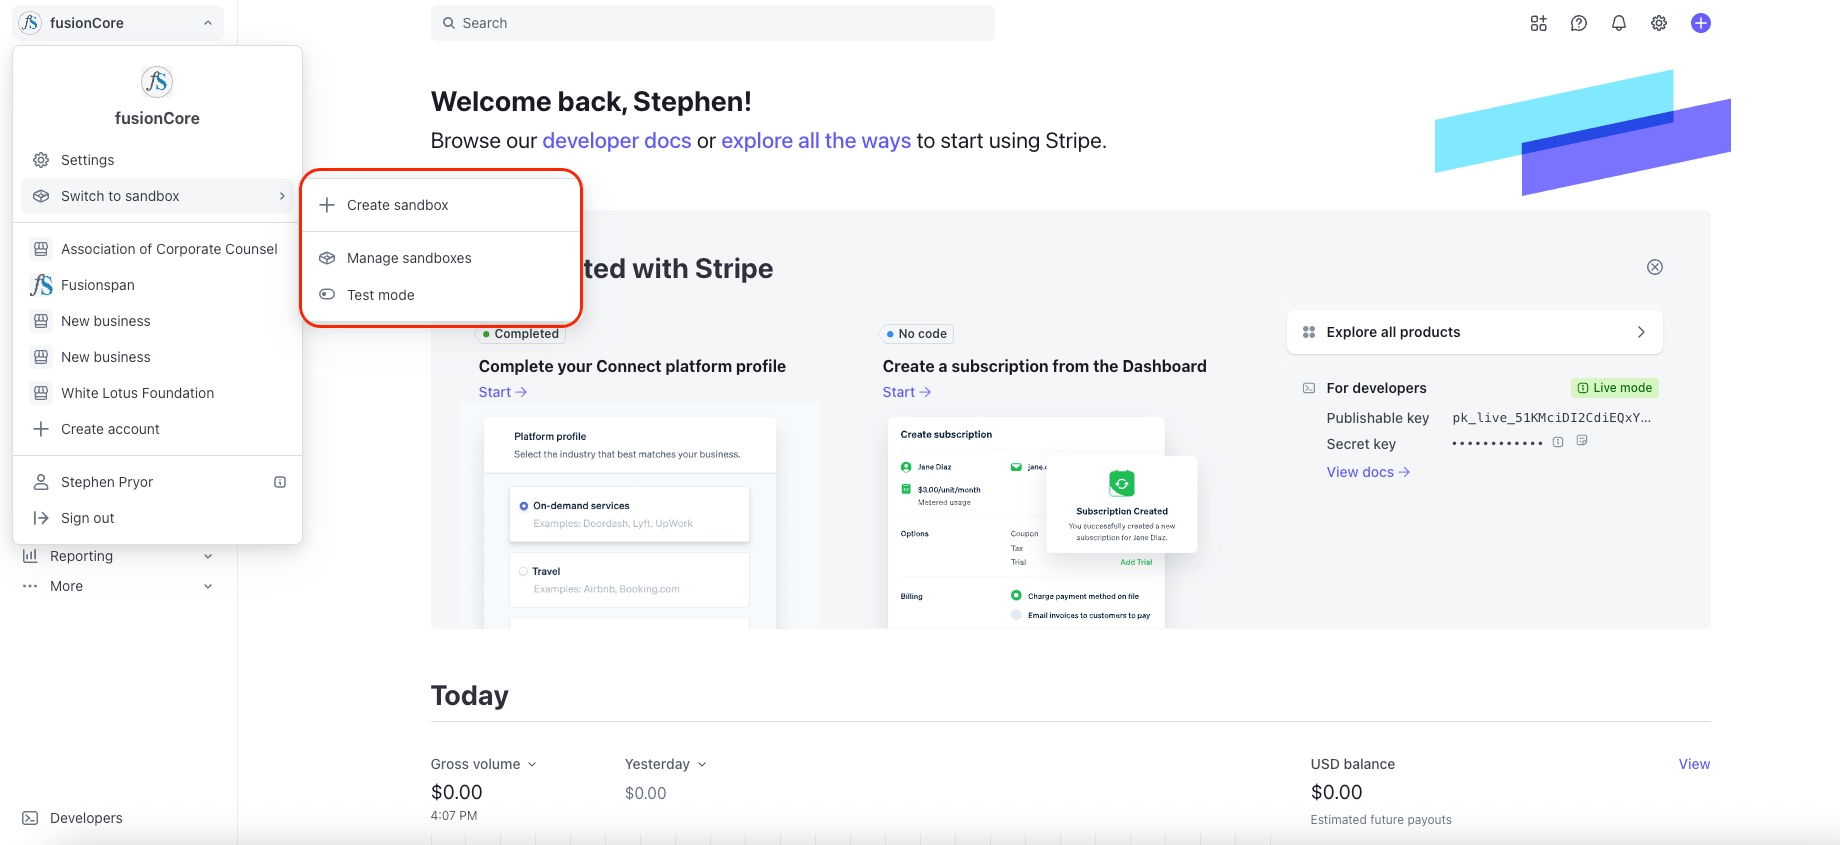
Task: Focus the Search field
Action: [713, 23]
